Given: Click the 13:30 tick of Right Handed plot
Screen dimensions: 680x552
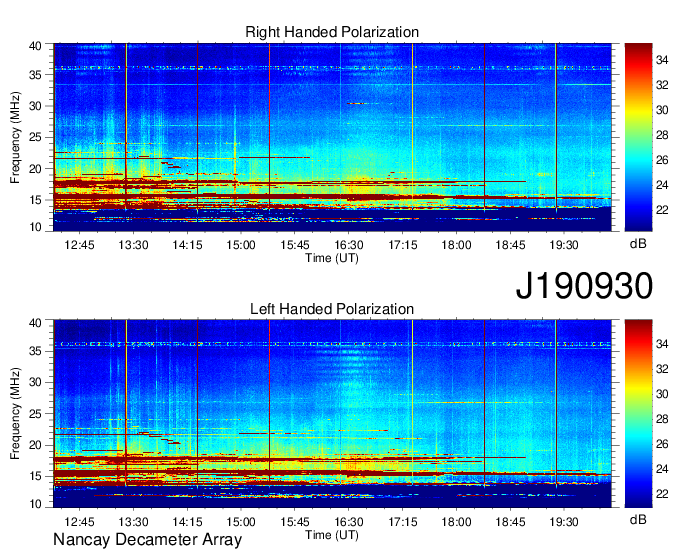Looking at the screenshot, I should [133, 245].
